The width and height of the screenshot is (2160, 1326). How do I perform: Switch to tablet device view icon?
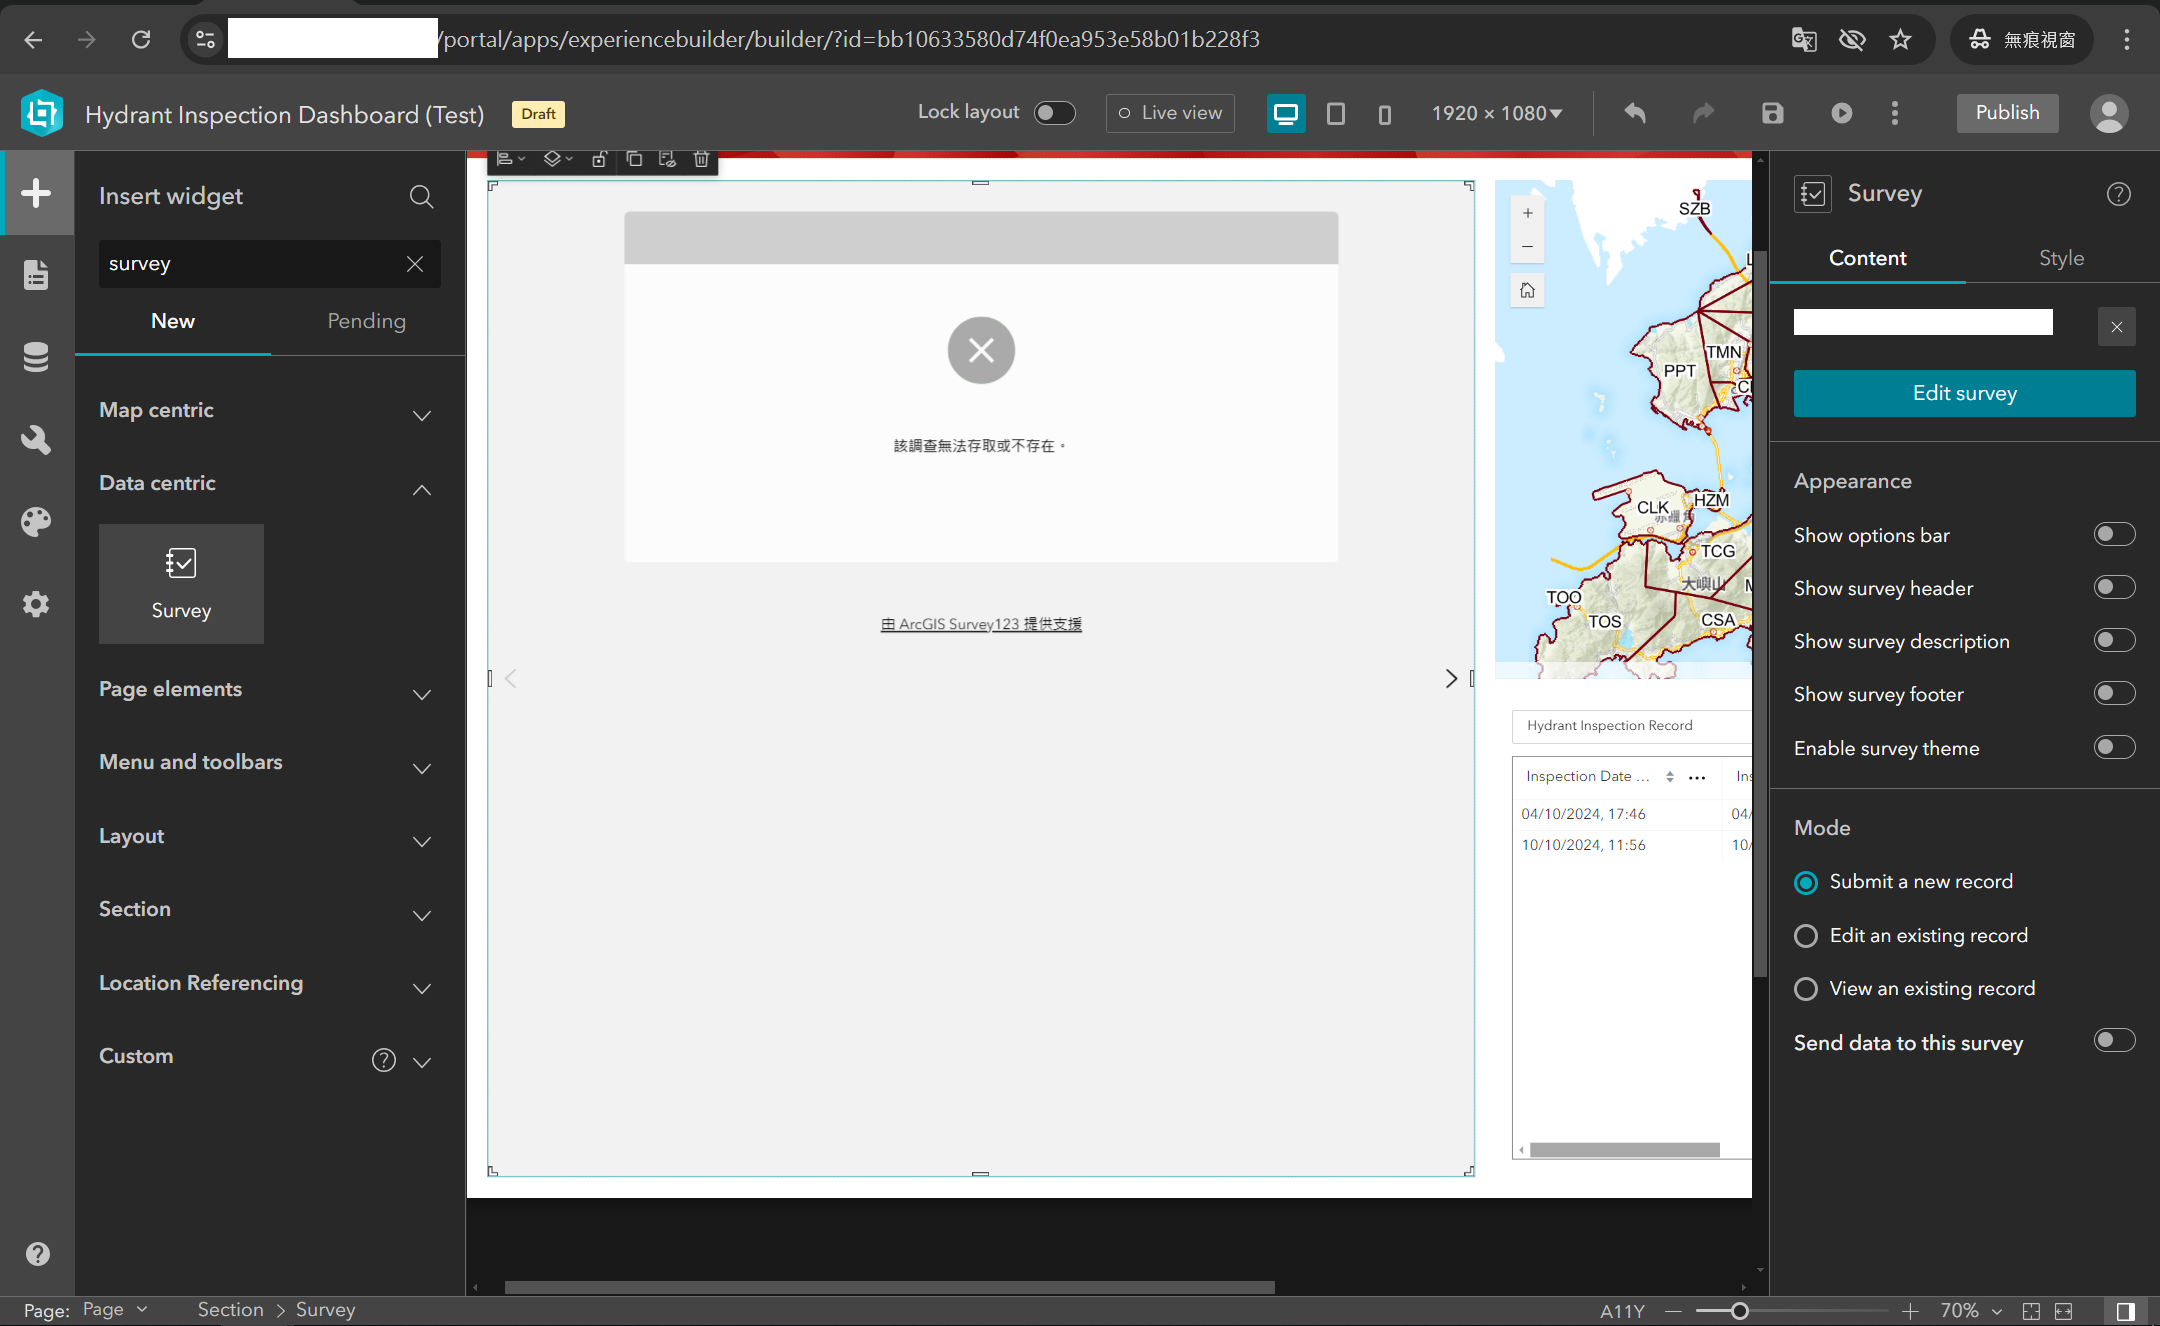pos(1335,113)
